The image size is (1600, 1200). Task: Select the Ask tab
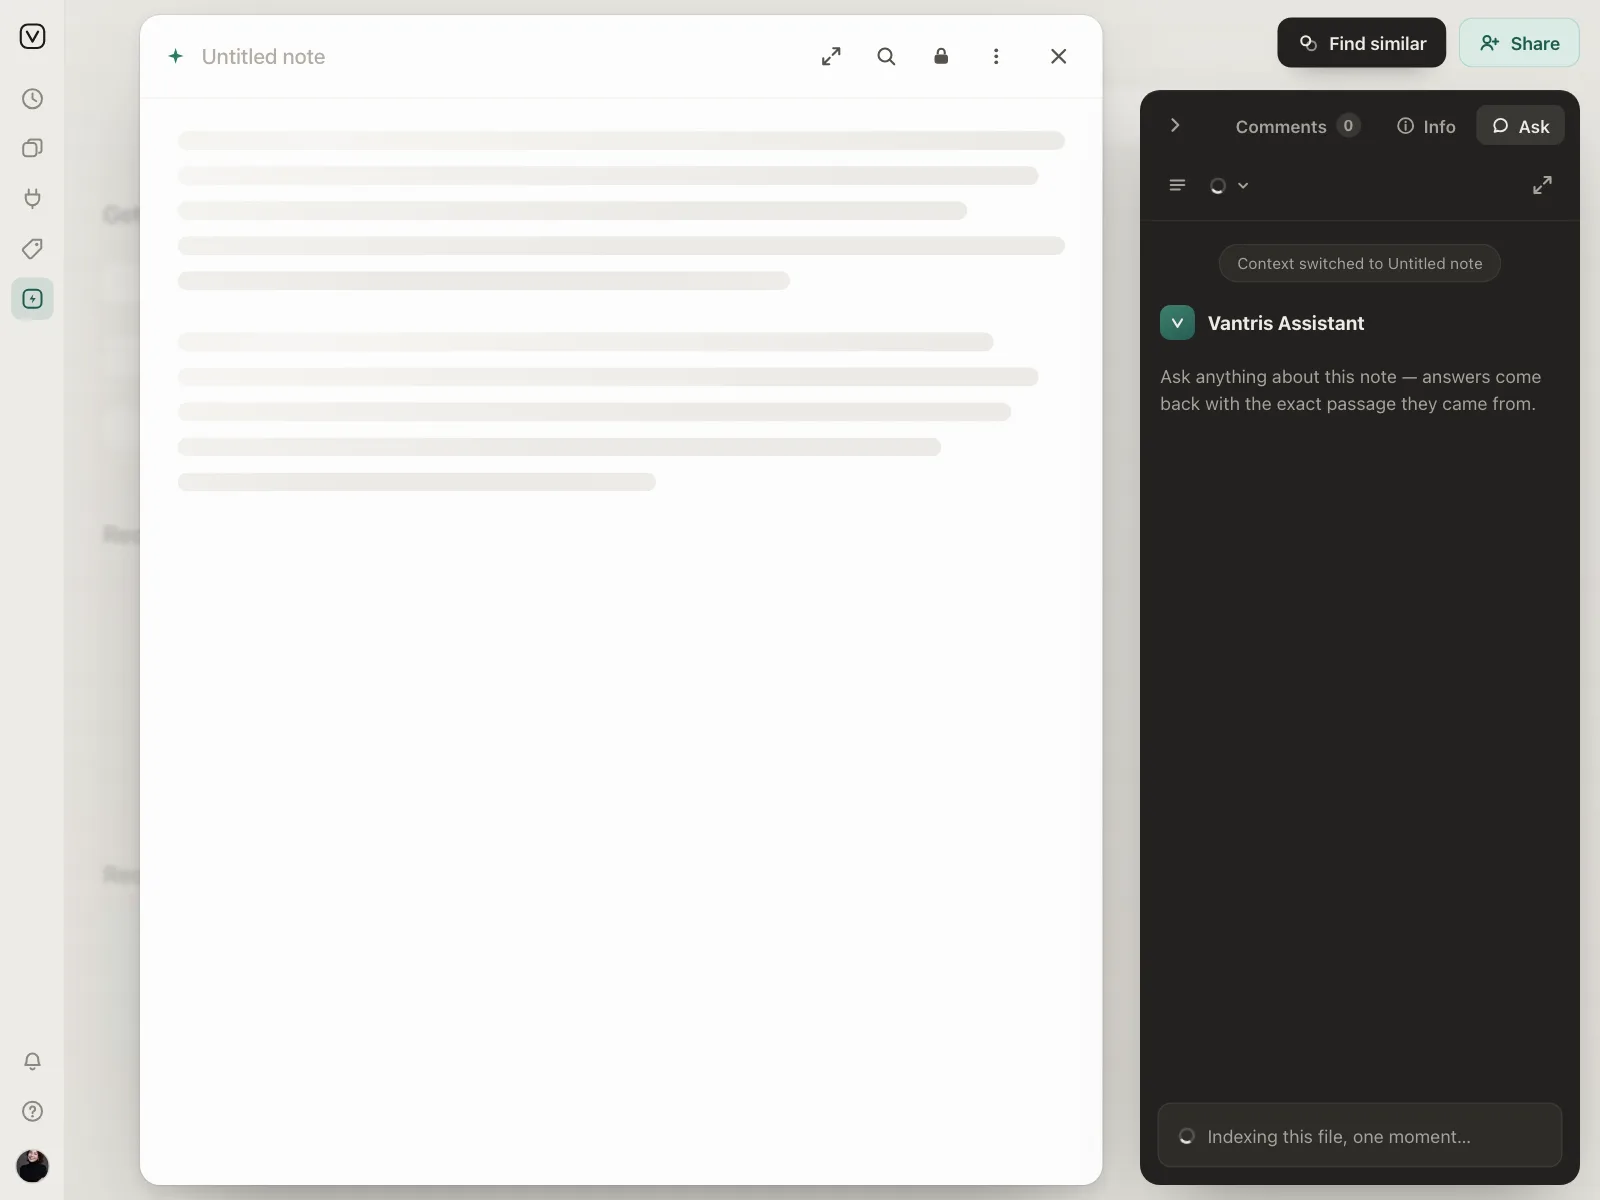(x=1520, y=126)
